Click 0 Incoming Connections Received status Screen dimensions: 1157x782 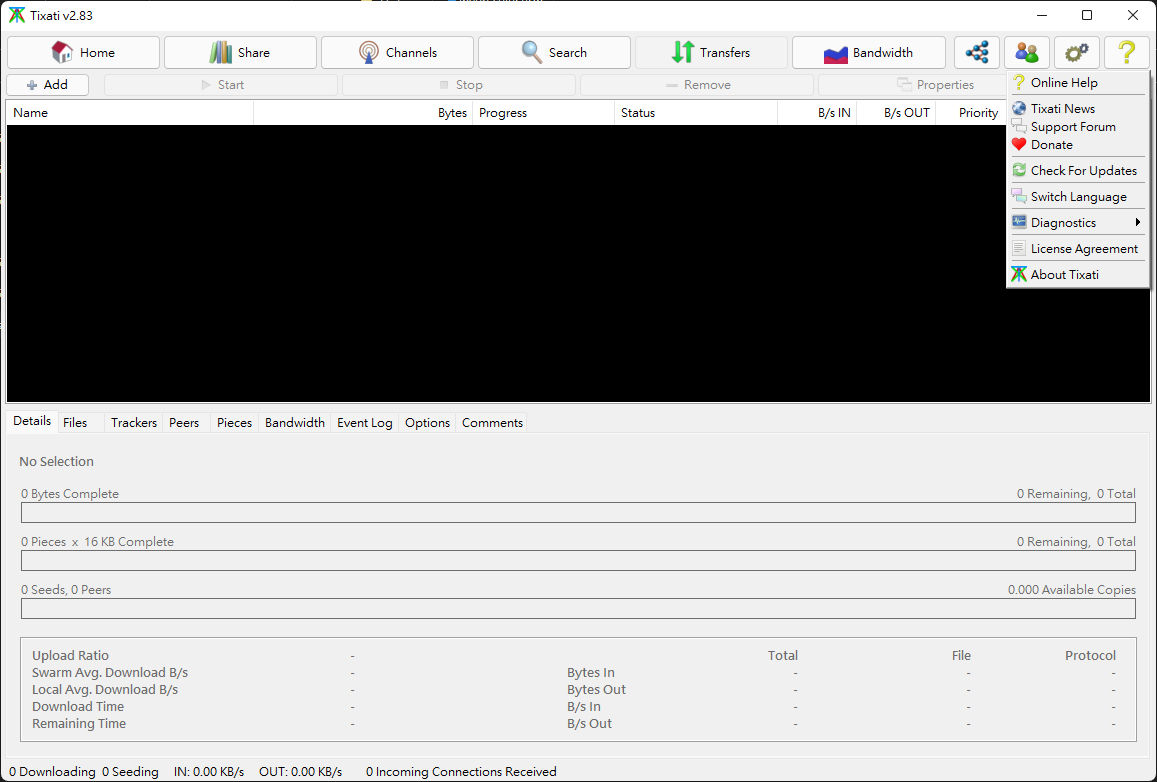tap(461, 772)
